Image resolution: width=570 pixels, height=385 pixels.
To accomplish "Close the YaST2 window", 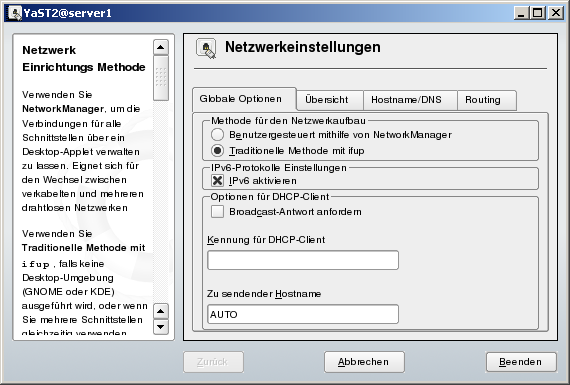I will [x=556, y=13].
